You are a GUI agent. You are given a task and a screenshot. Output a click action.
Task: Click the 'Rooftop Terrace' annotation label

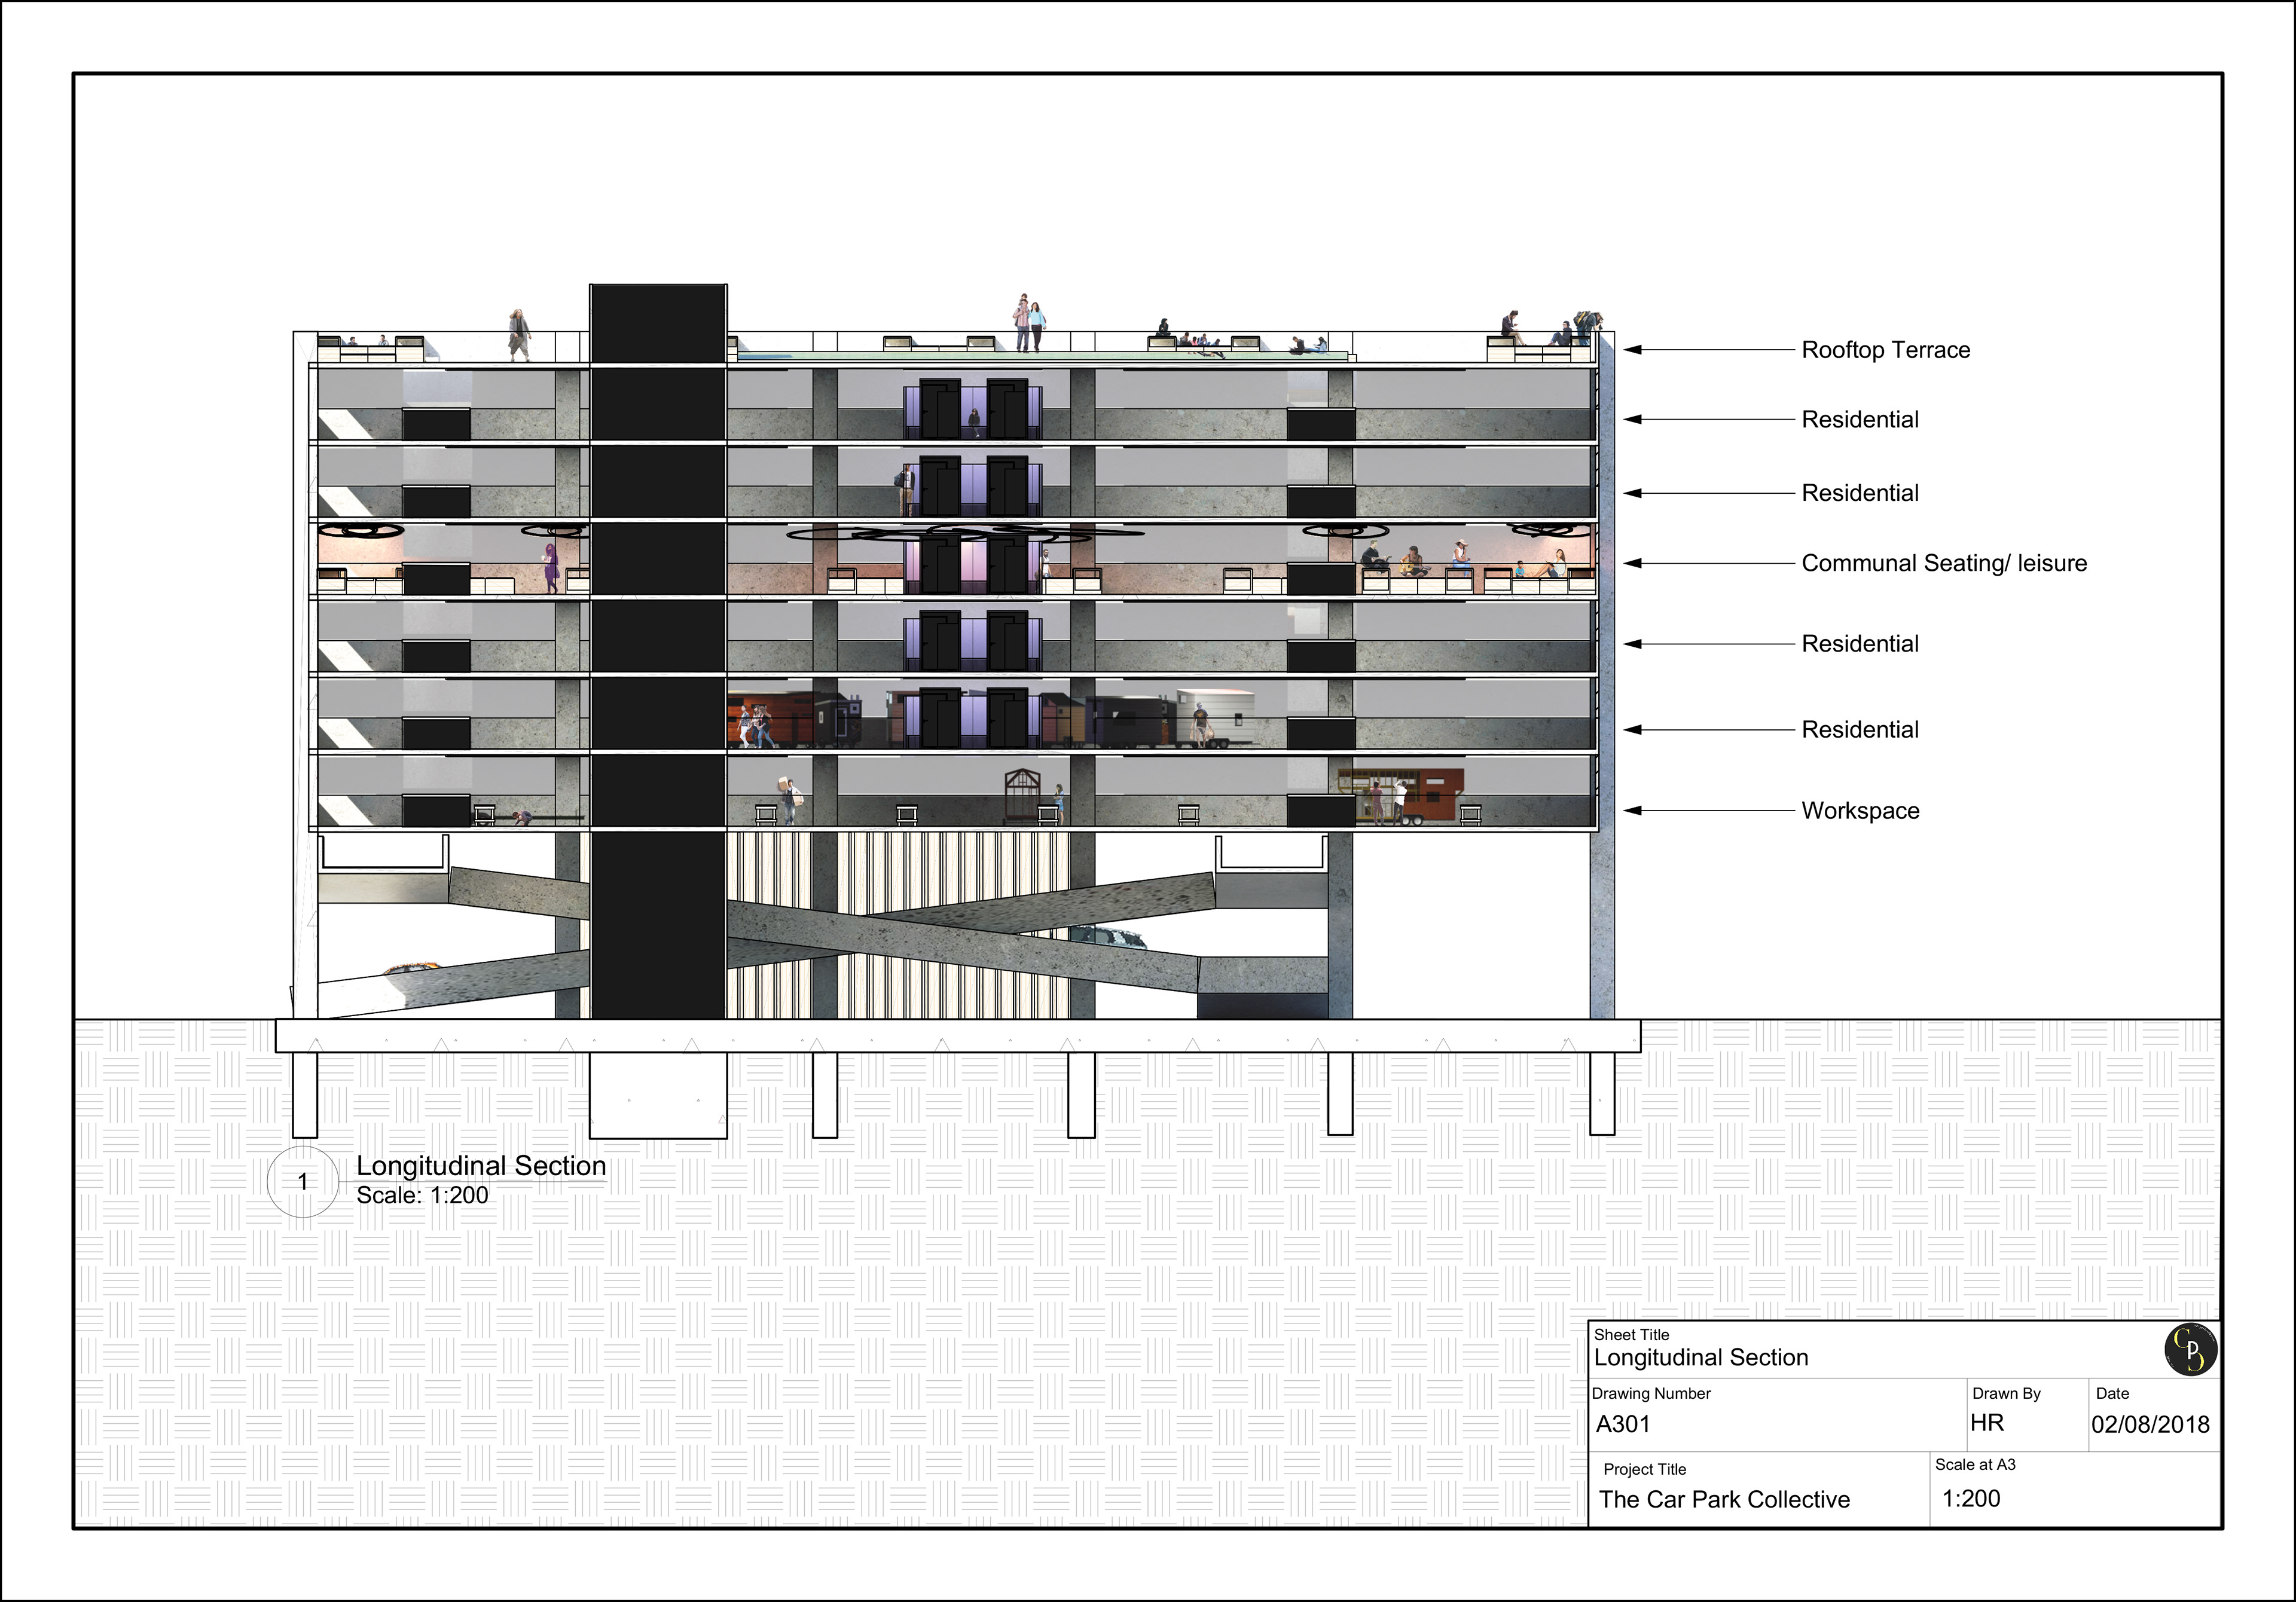pos(1885,350)
